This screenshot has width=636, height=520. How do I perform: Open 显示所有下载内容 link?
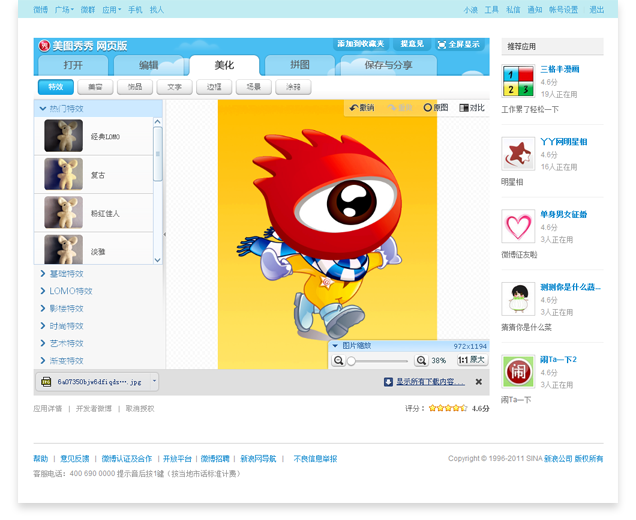point(430,382)
